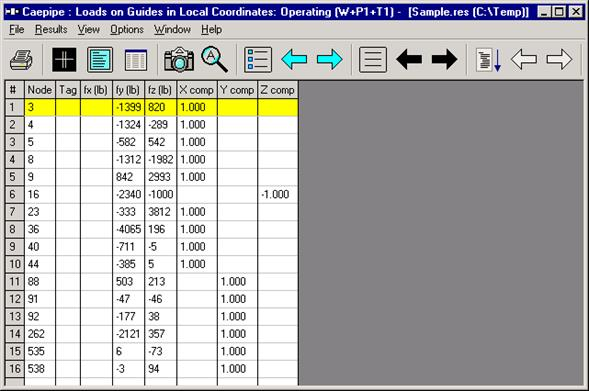Go to next result with cyan right arrow
This screenshot has width=589, height=391.
(329, 59)
